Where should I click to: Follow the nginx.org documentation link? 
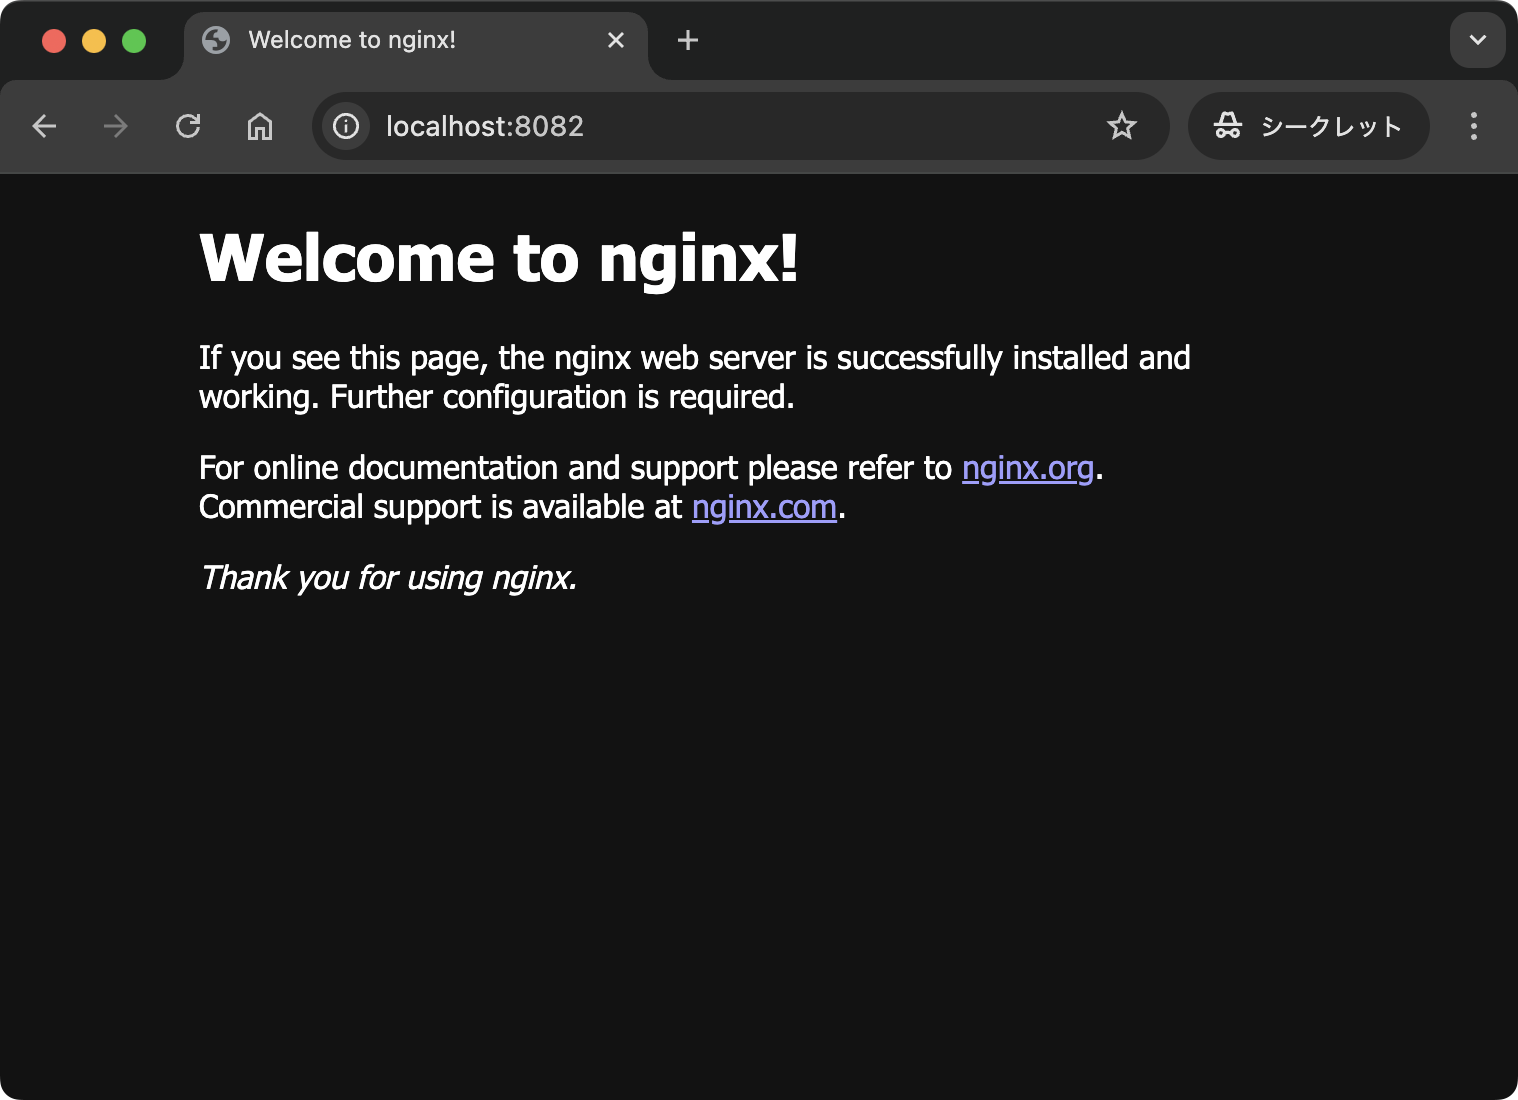1027,468
